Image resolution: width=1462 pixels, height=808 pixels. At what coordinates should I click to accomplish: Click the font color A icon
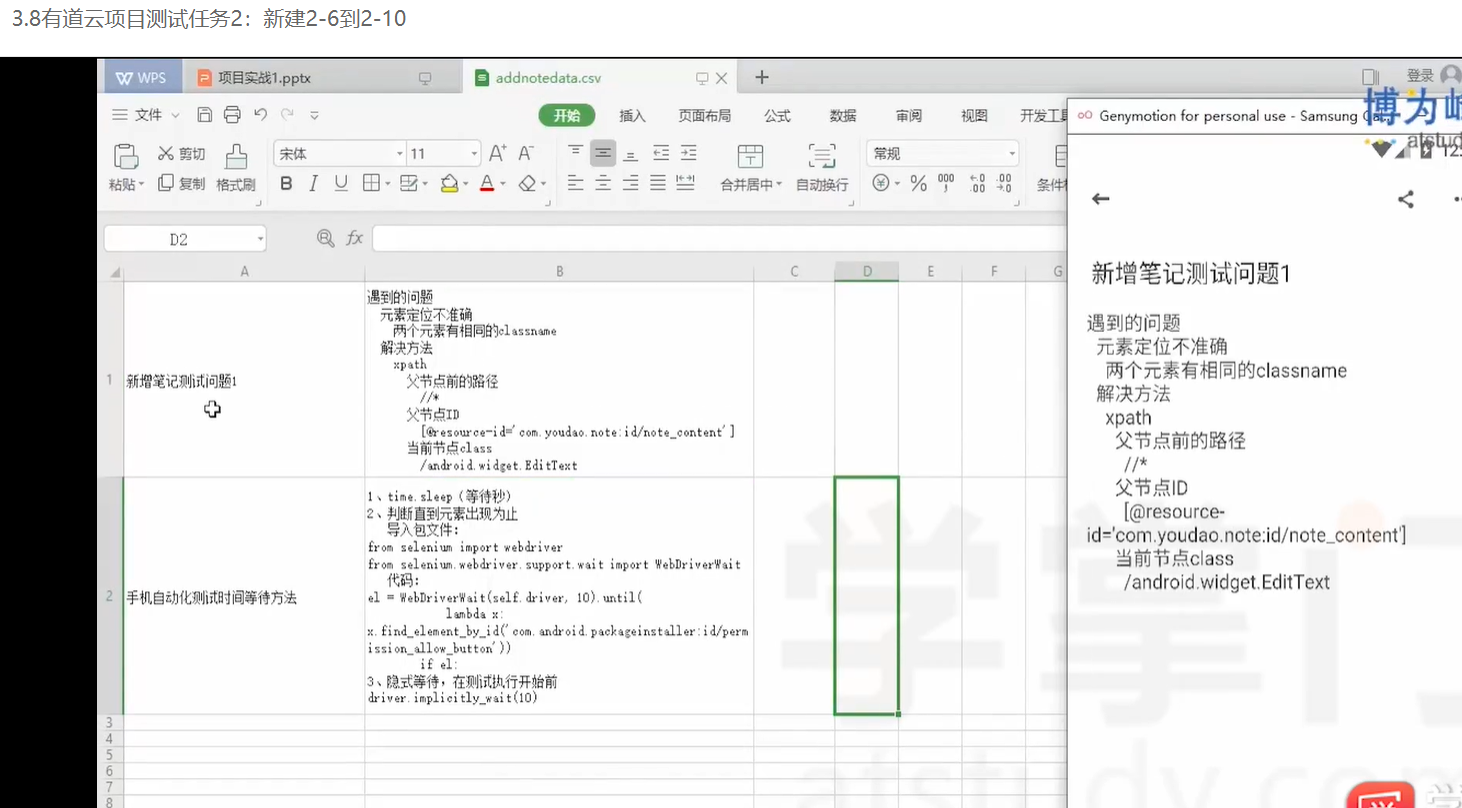(x=486, y=183)
